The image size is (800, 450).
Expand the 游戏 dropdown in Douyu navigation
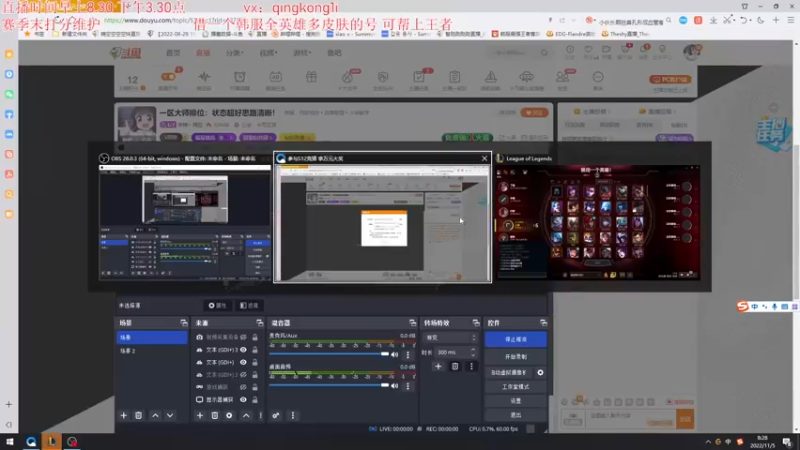coord(302,53)
